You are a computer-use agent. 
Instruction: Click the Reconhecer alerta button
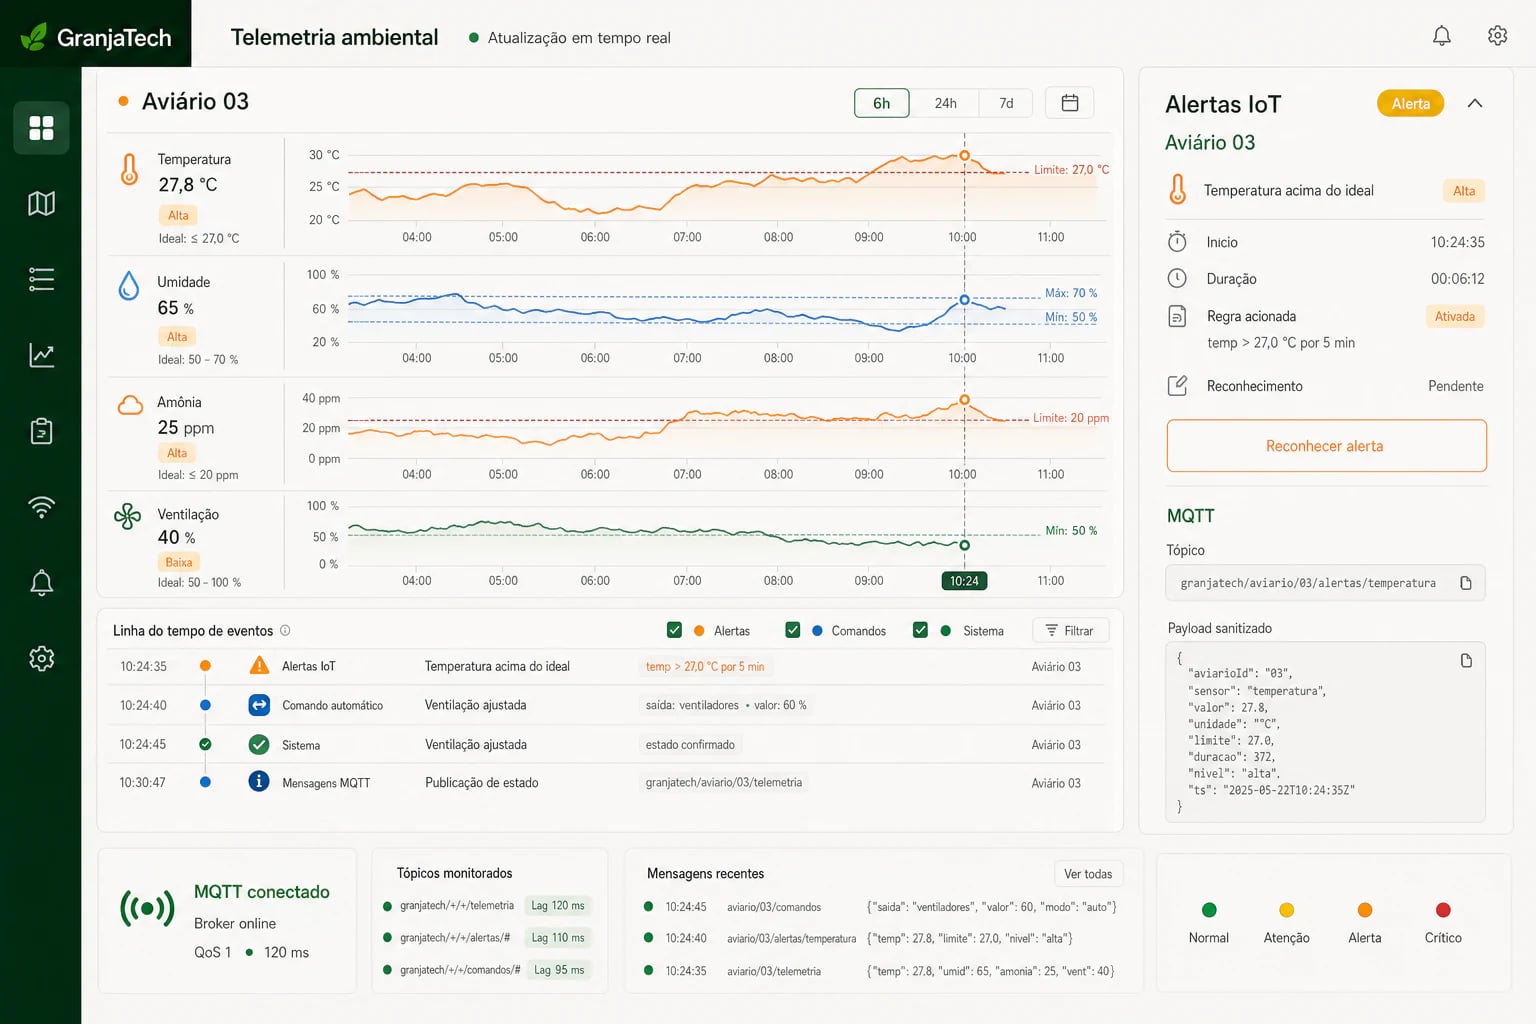pos(1326,446)
